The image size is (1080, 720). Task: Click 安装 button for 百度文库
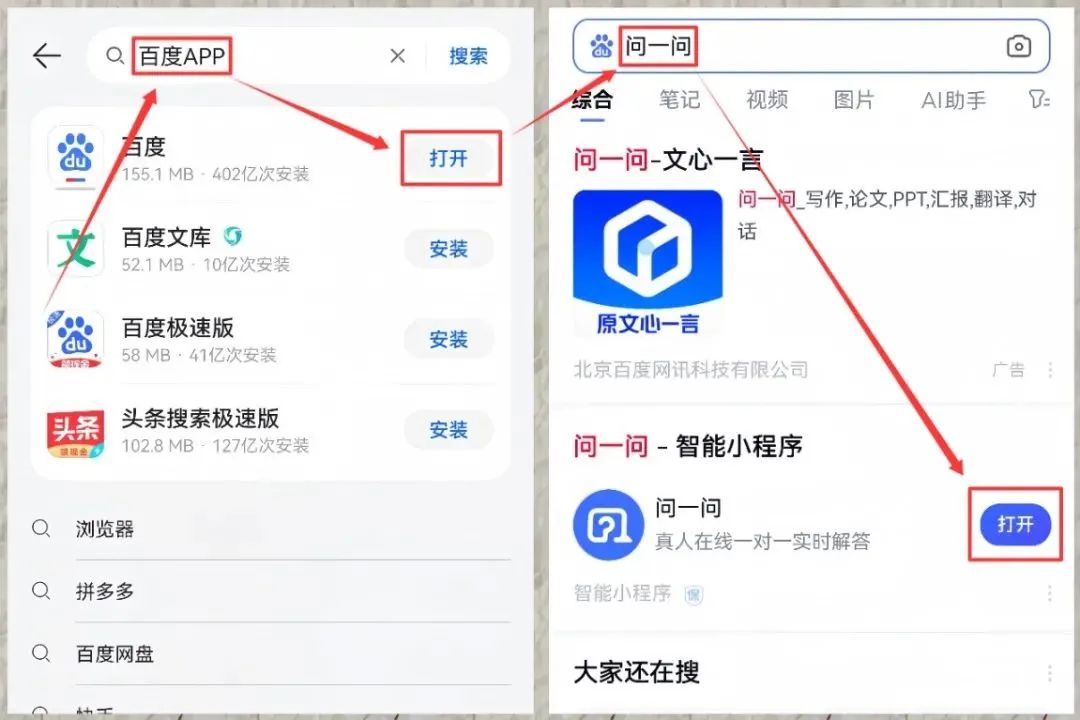click(449, 249)
